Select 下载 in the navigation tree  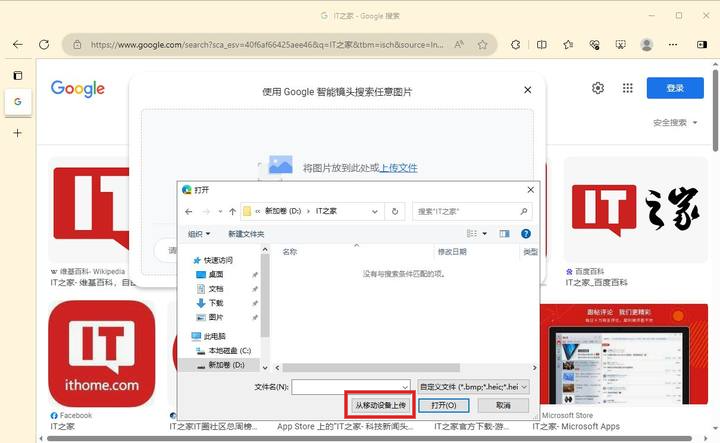[216, 303]
